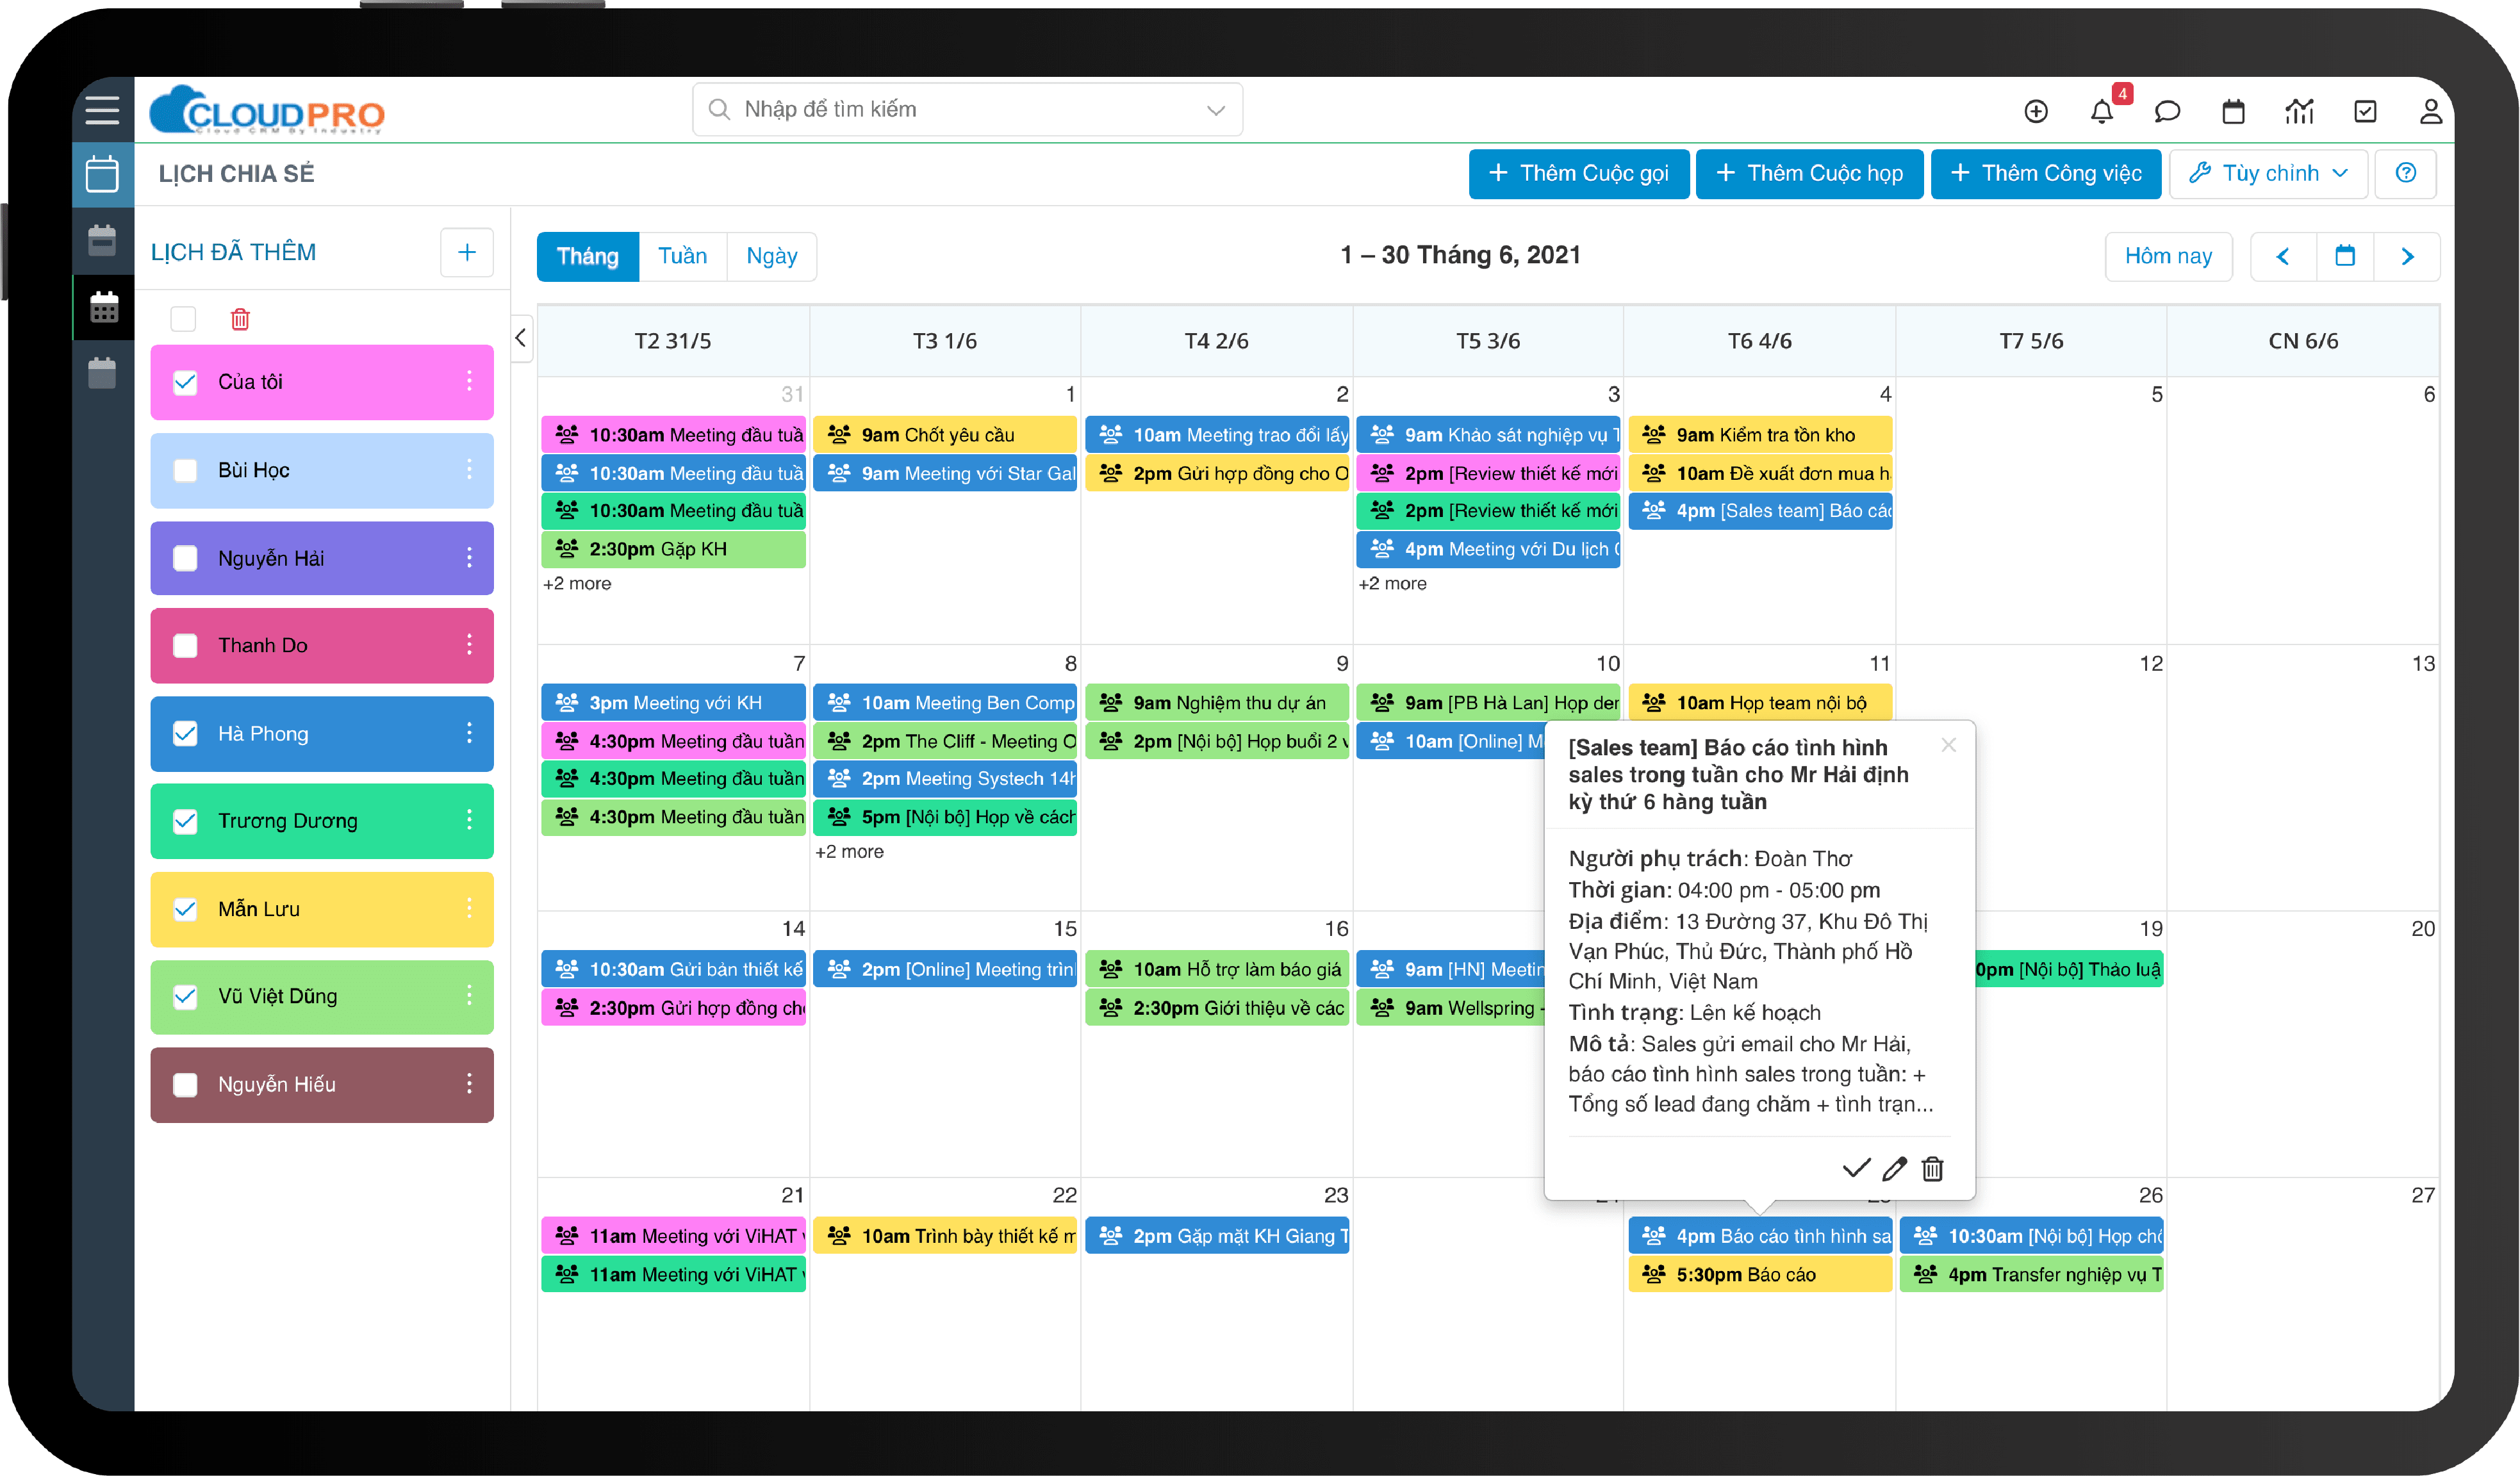Open the notifications bell icon

(x=2101, y=111)
